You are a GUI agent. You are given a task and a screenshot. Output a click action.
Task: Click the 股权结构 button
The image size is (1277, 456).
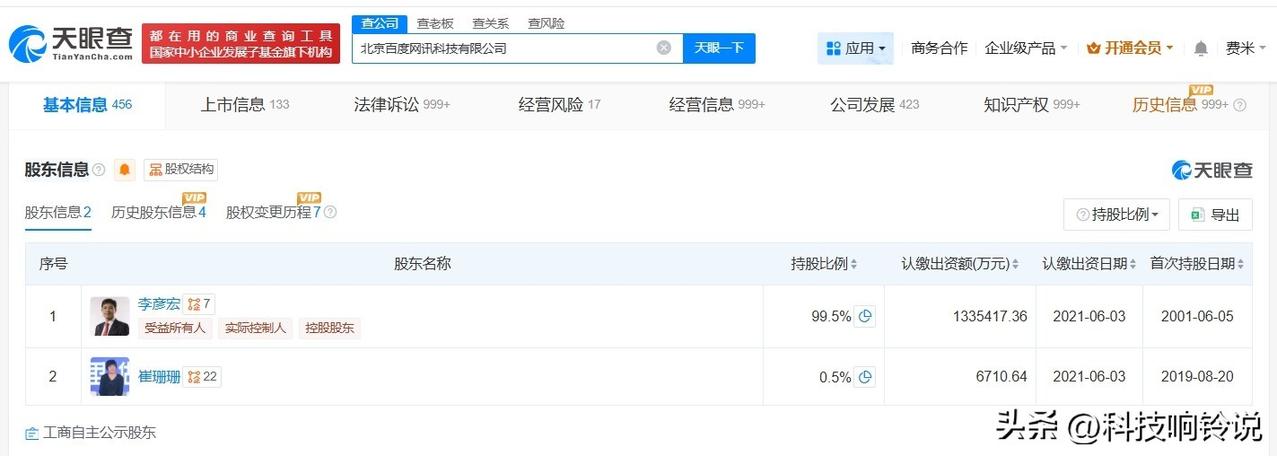click(181, 170)
